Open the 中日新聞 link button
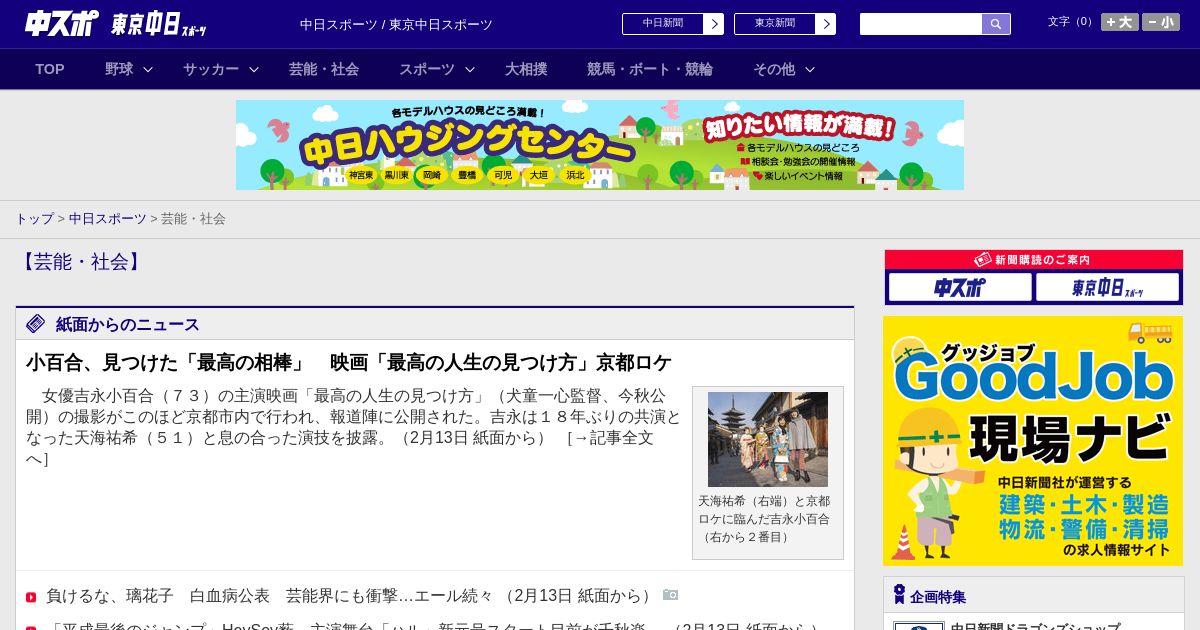 click(x=663, y=24)
